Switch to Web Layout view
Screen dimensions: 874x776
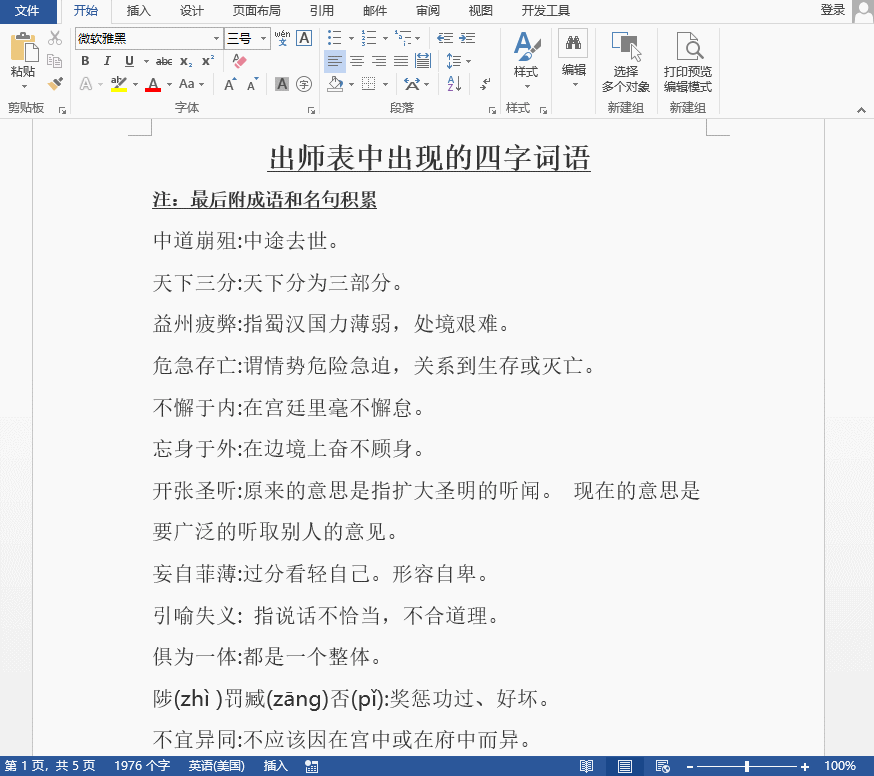(x=663, y=767)
